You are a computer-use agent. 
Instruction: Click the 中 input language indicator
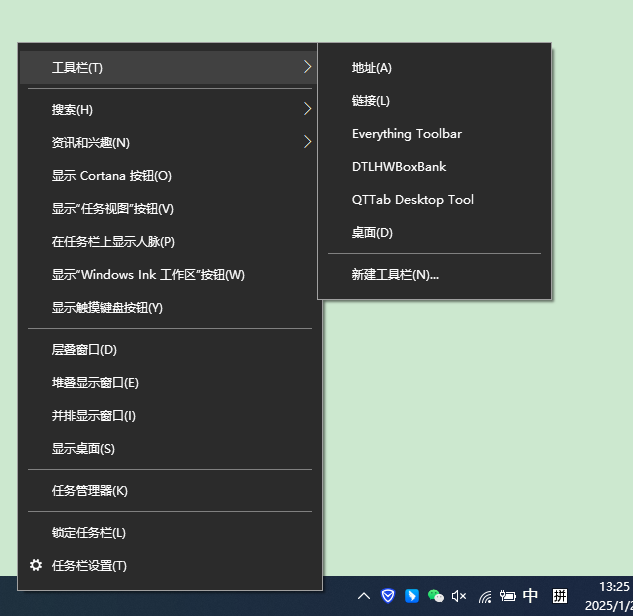(x=530, y=595)
